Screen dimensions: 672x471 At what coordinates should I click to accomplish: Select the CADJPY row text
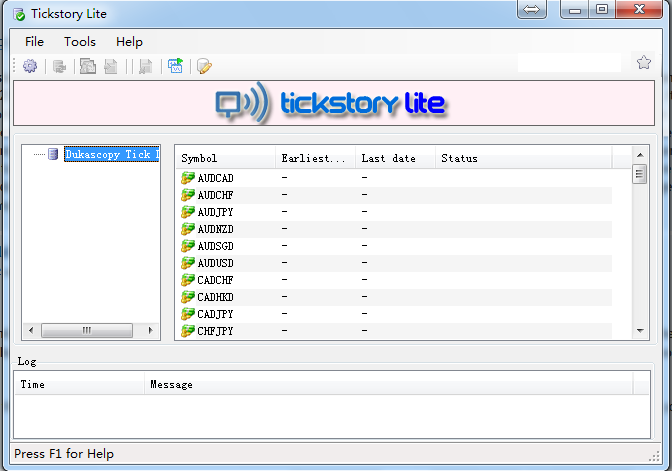[215, 314]
